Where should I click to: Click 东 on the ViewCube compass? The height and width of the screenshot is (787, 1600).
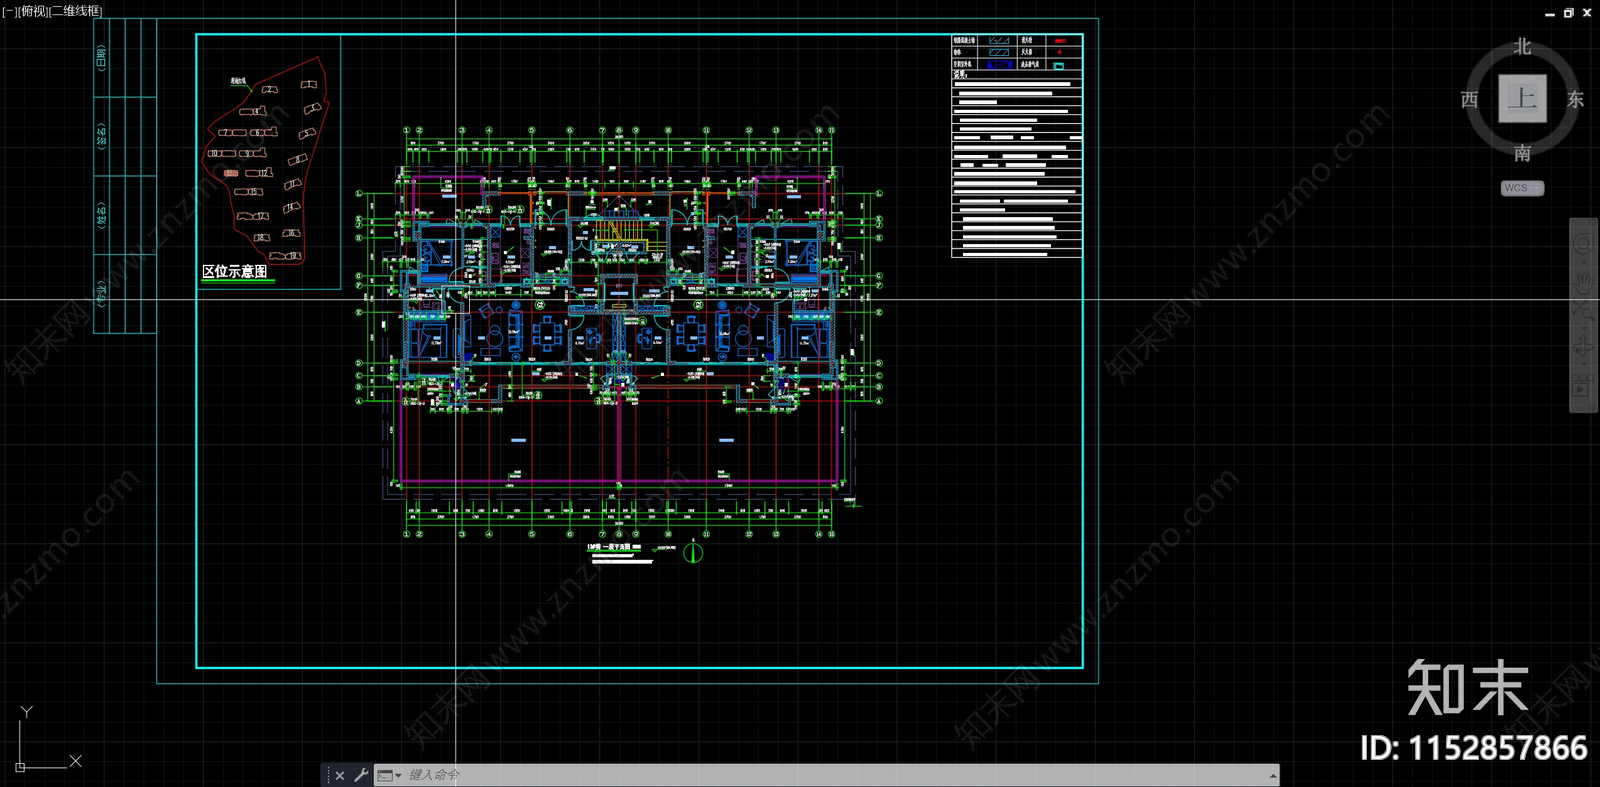click(1575, 99)
